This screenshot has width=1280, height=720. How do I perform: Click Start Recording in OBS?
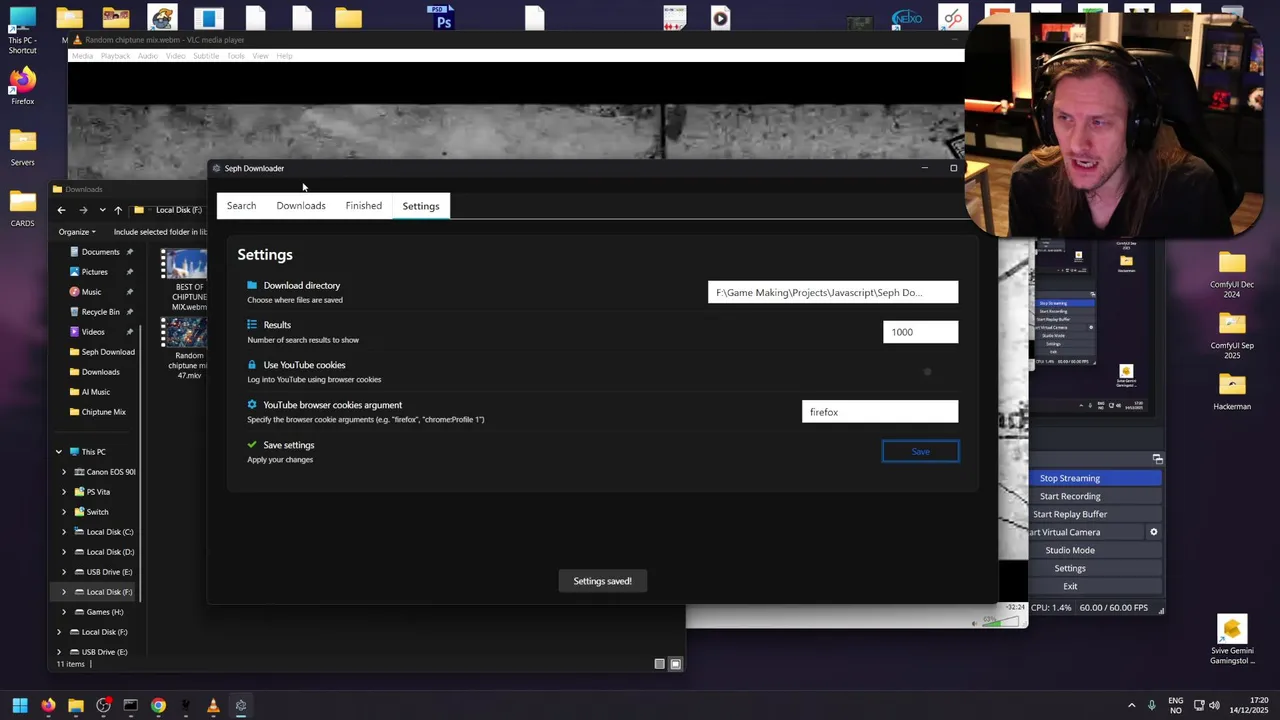1096,496
